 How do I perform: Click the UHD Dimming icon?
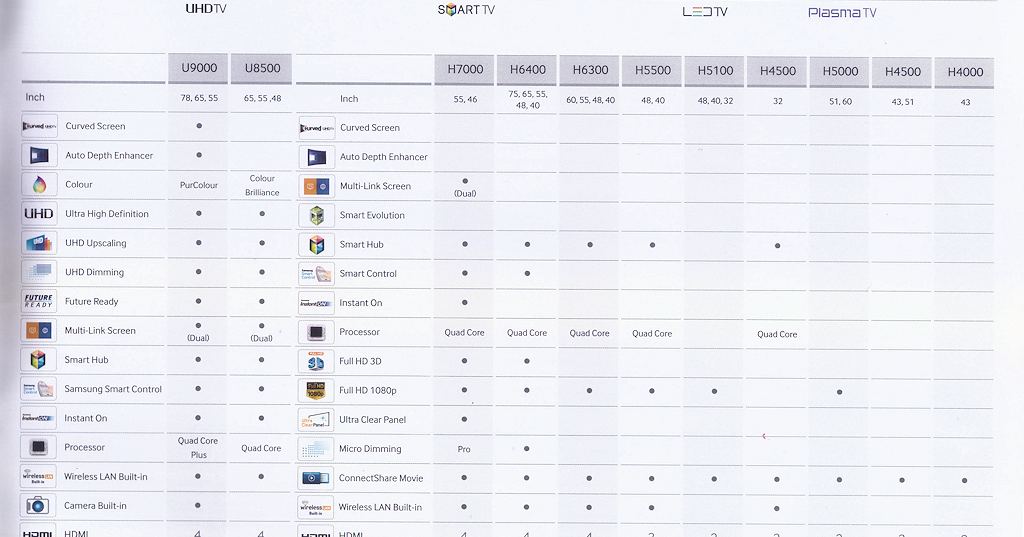coord(39,272)
